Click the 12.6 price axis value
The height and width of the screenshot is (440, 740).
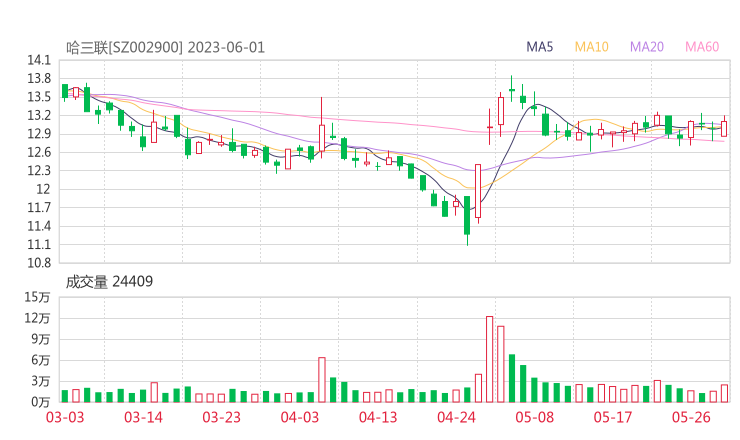click(39, 152)
